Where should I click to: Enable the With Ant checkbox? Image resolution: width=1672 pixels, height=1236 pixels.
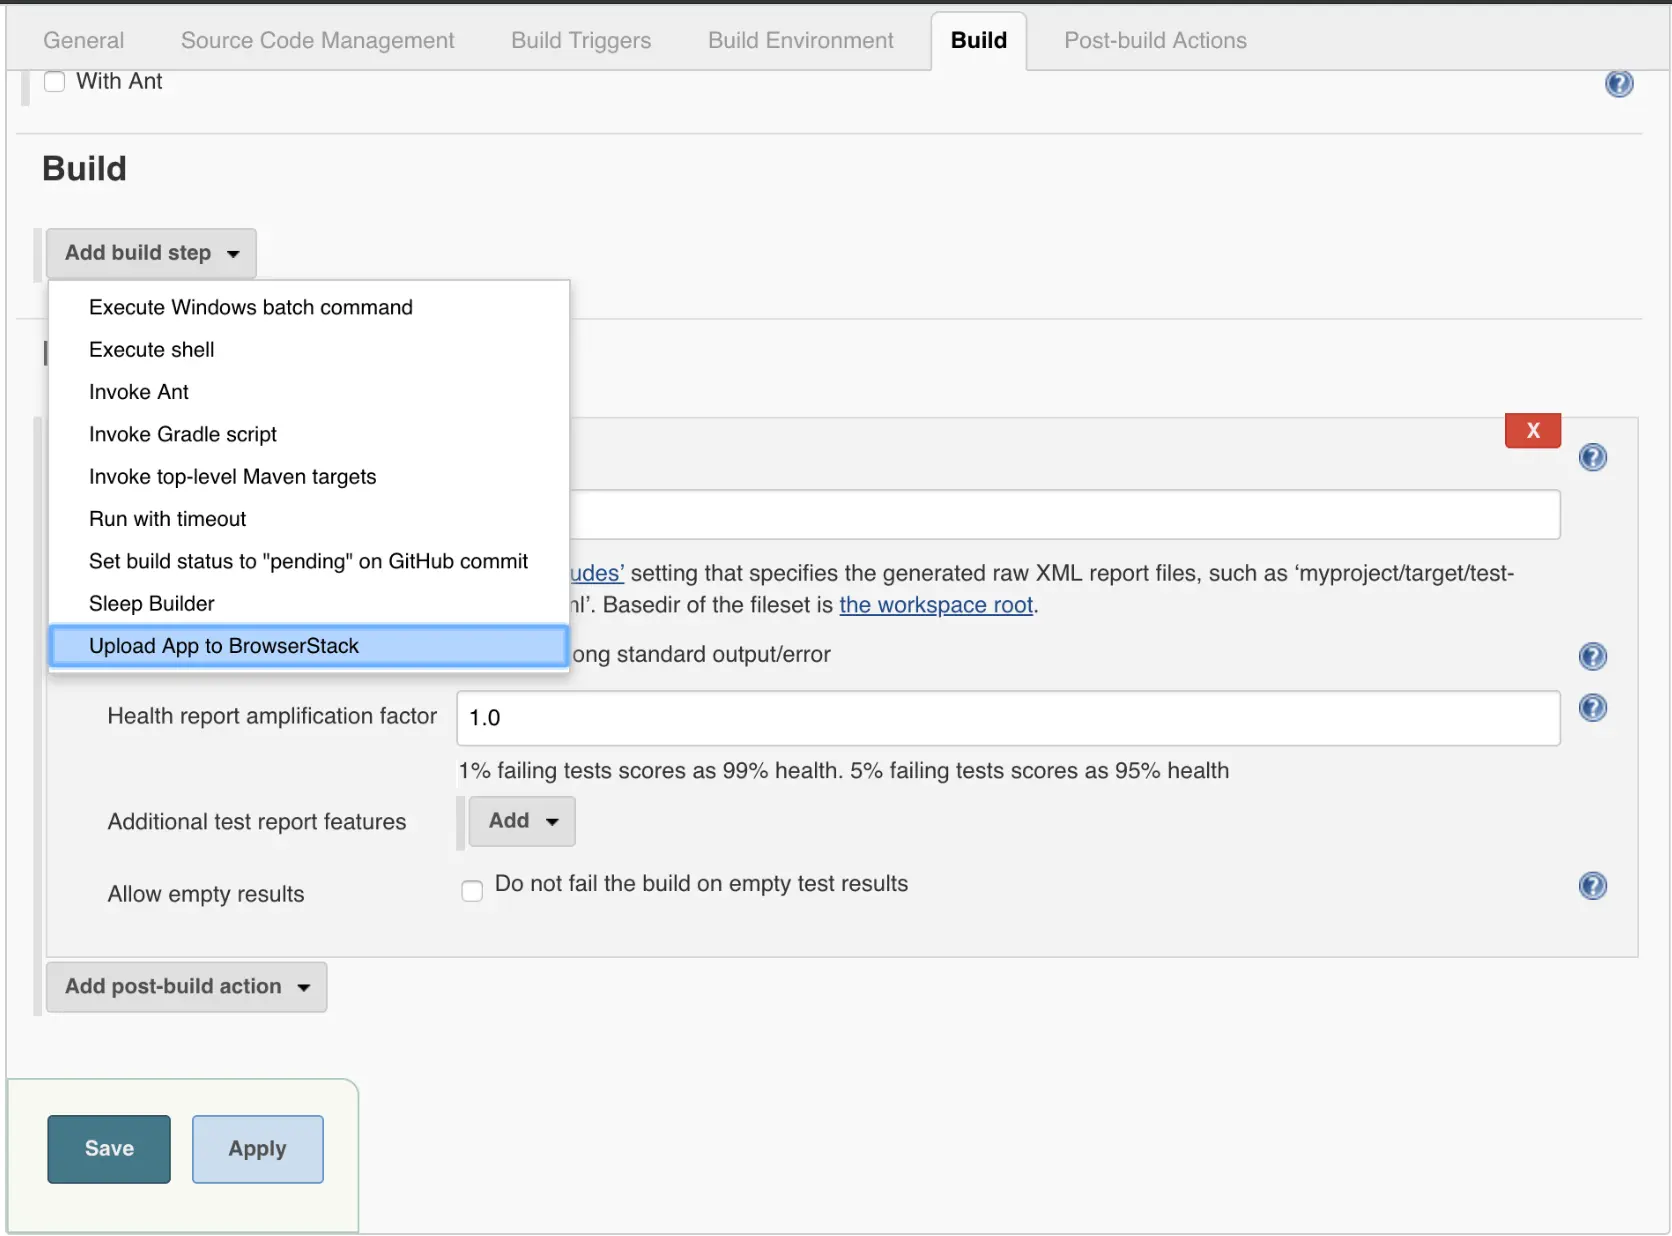pyautogui.click(x=55, y=82)
